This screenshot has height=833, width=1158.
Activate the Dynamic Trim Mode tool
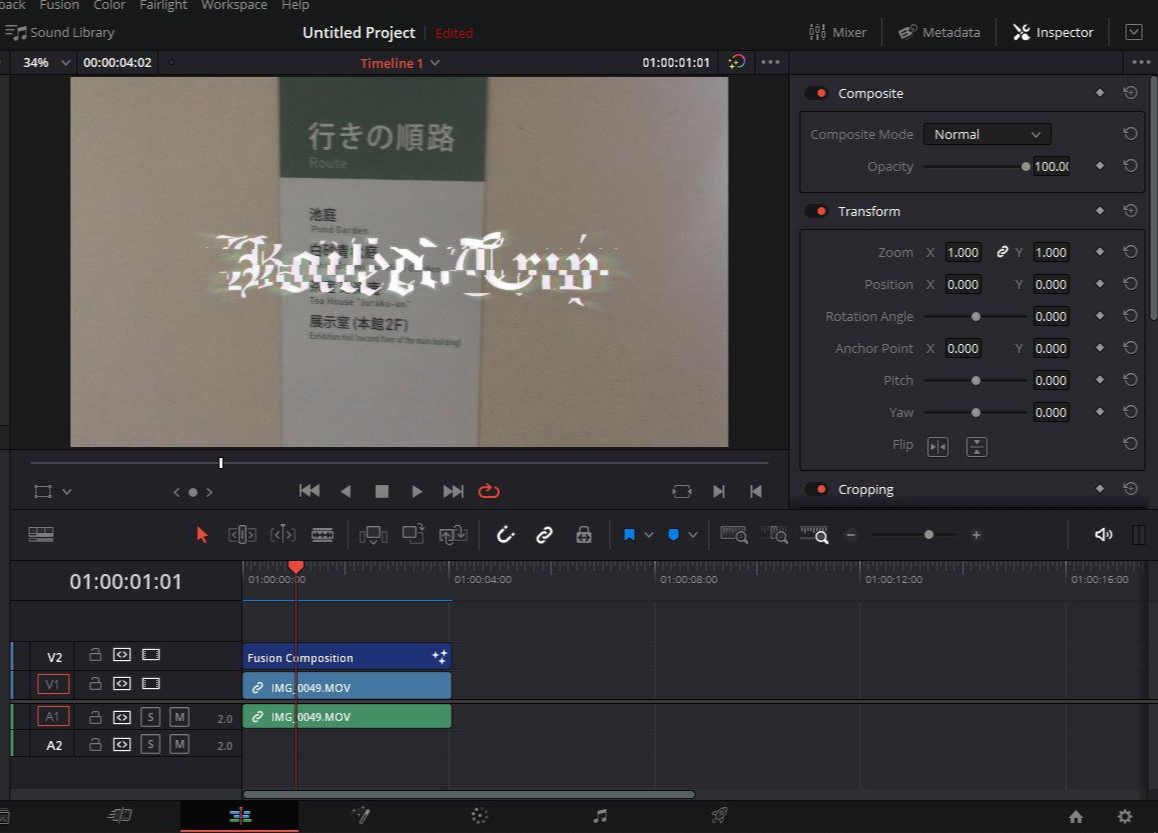tap(283, 535)
